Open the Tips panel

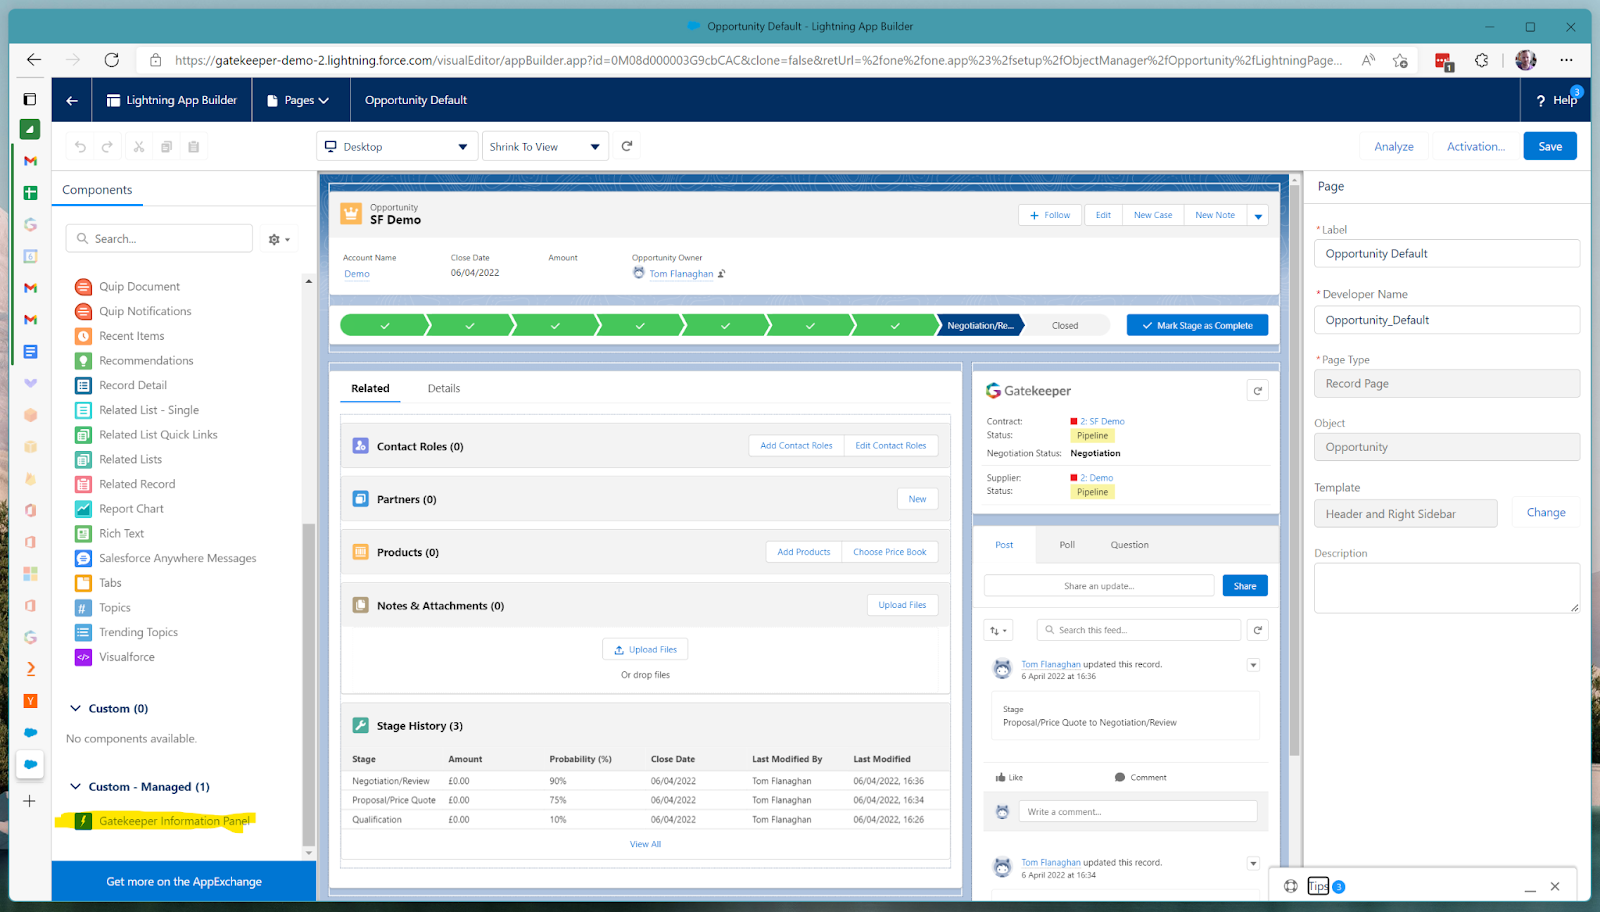click(1319, 887)
